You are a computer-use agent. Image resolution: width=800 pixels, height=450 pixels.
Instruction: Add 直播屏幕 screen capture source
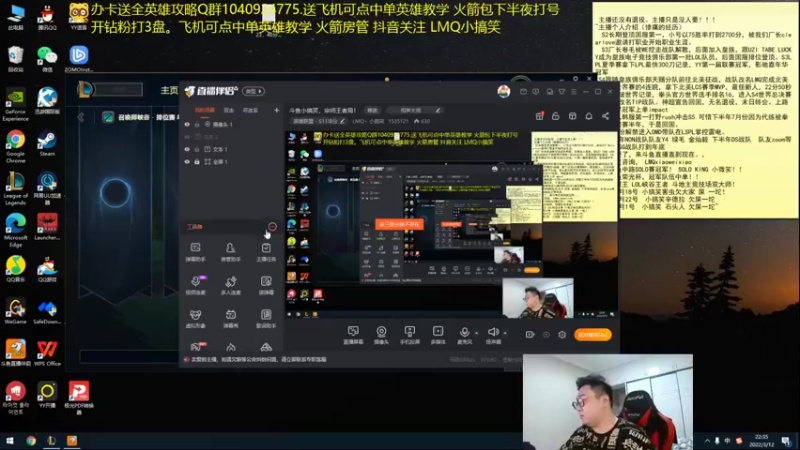point(353,335)
